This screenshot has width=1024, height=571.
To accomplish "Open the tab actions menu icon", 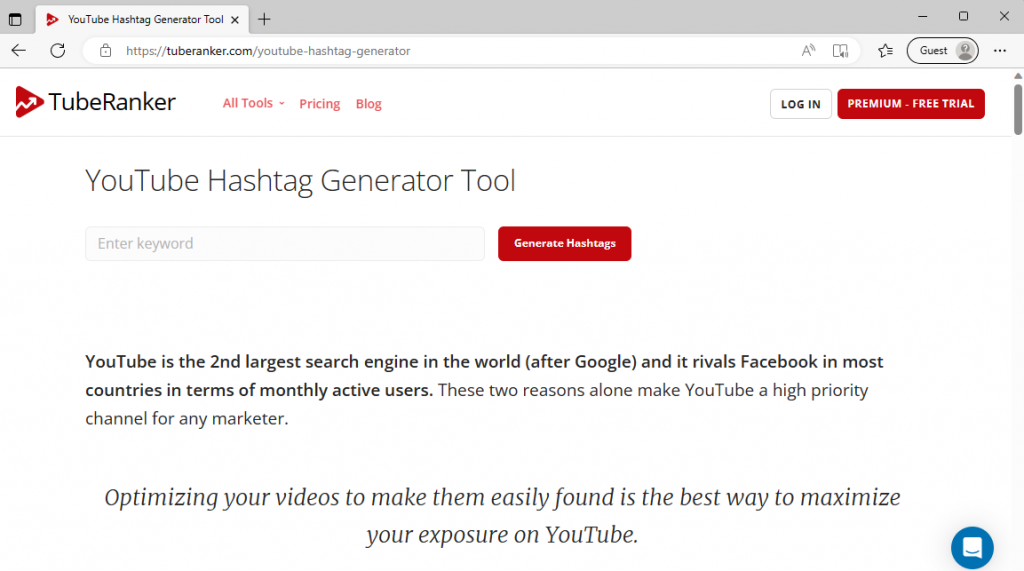I will tap(15, 19).
